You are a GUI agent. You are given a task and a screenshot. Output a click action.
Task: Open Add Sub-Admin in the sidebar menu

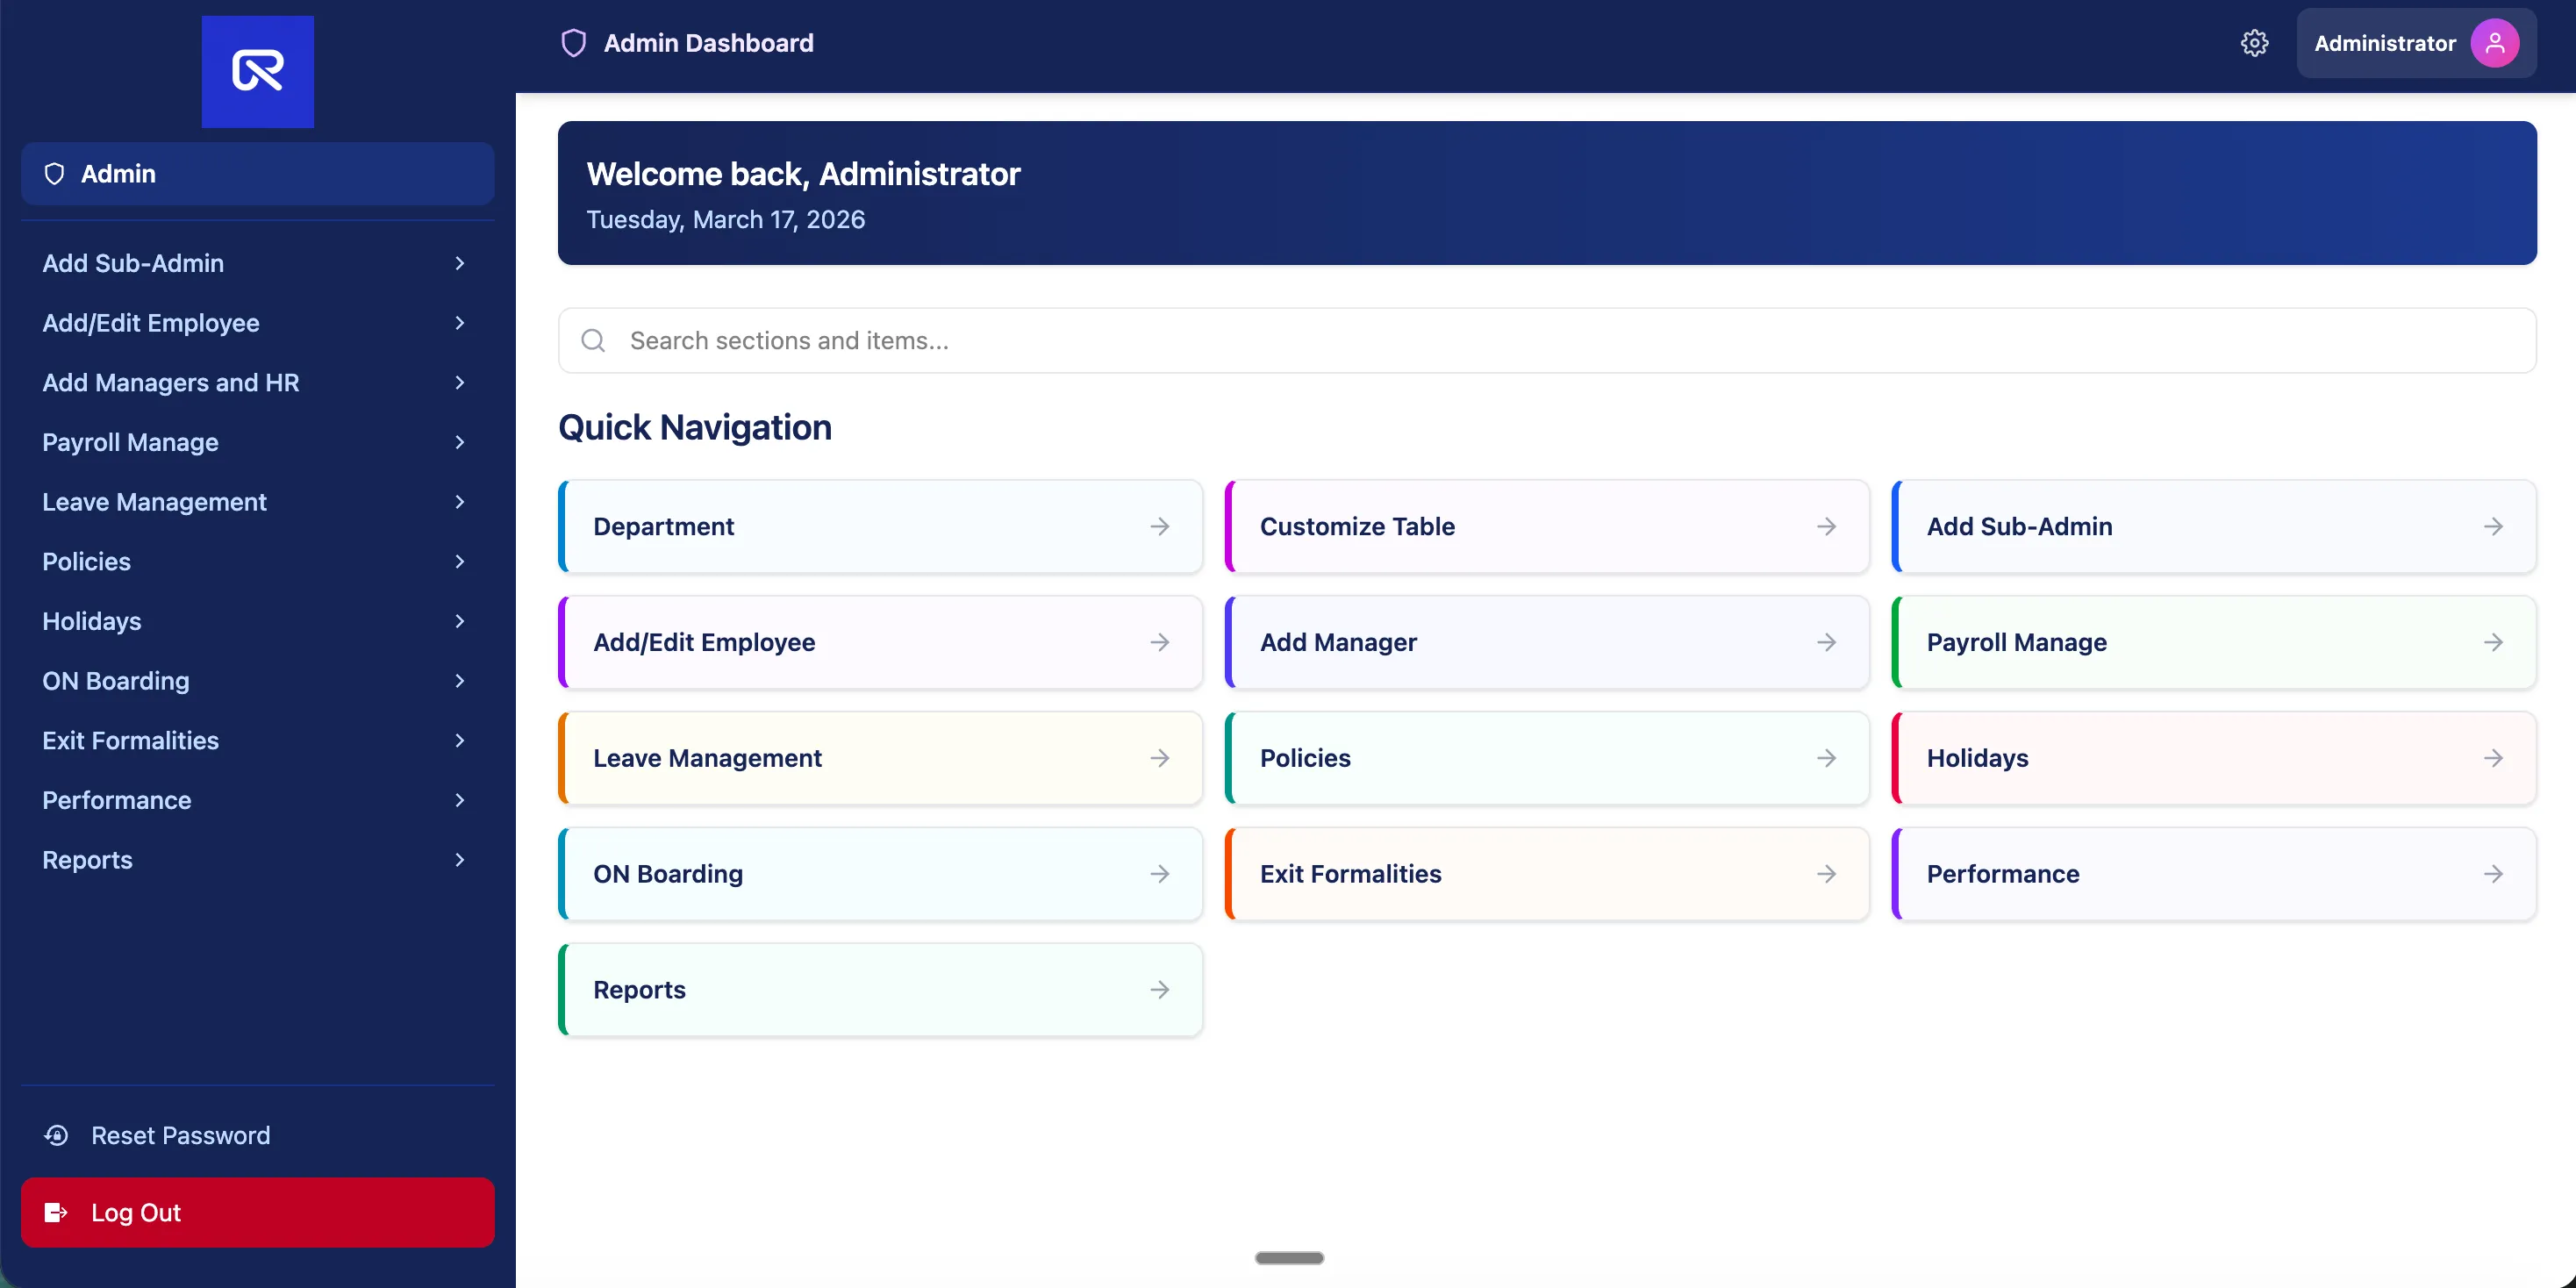pos(257,263)
